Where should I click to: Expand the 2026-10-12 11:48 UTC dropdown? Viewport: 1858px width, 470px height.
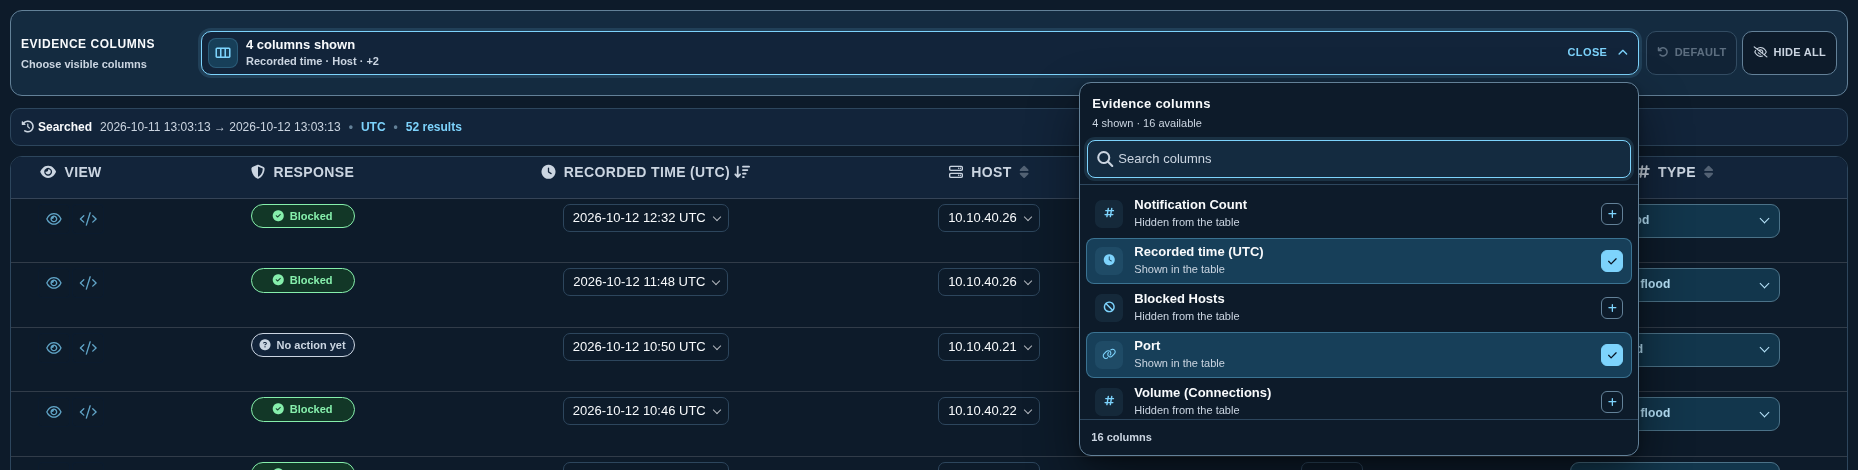[646, 282]
